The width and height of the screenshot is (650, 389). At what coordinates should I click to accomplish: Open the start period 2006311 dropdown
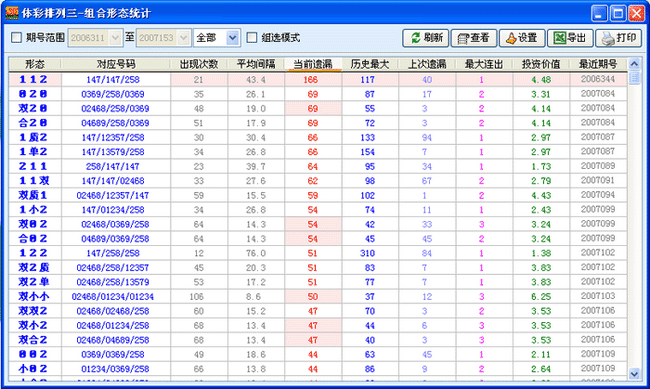click(x=115, y=38)
